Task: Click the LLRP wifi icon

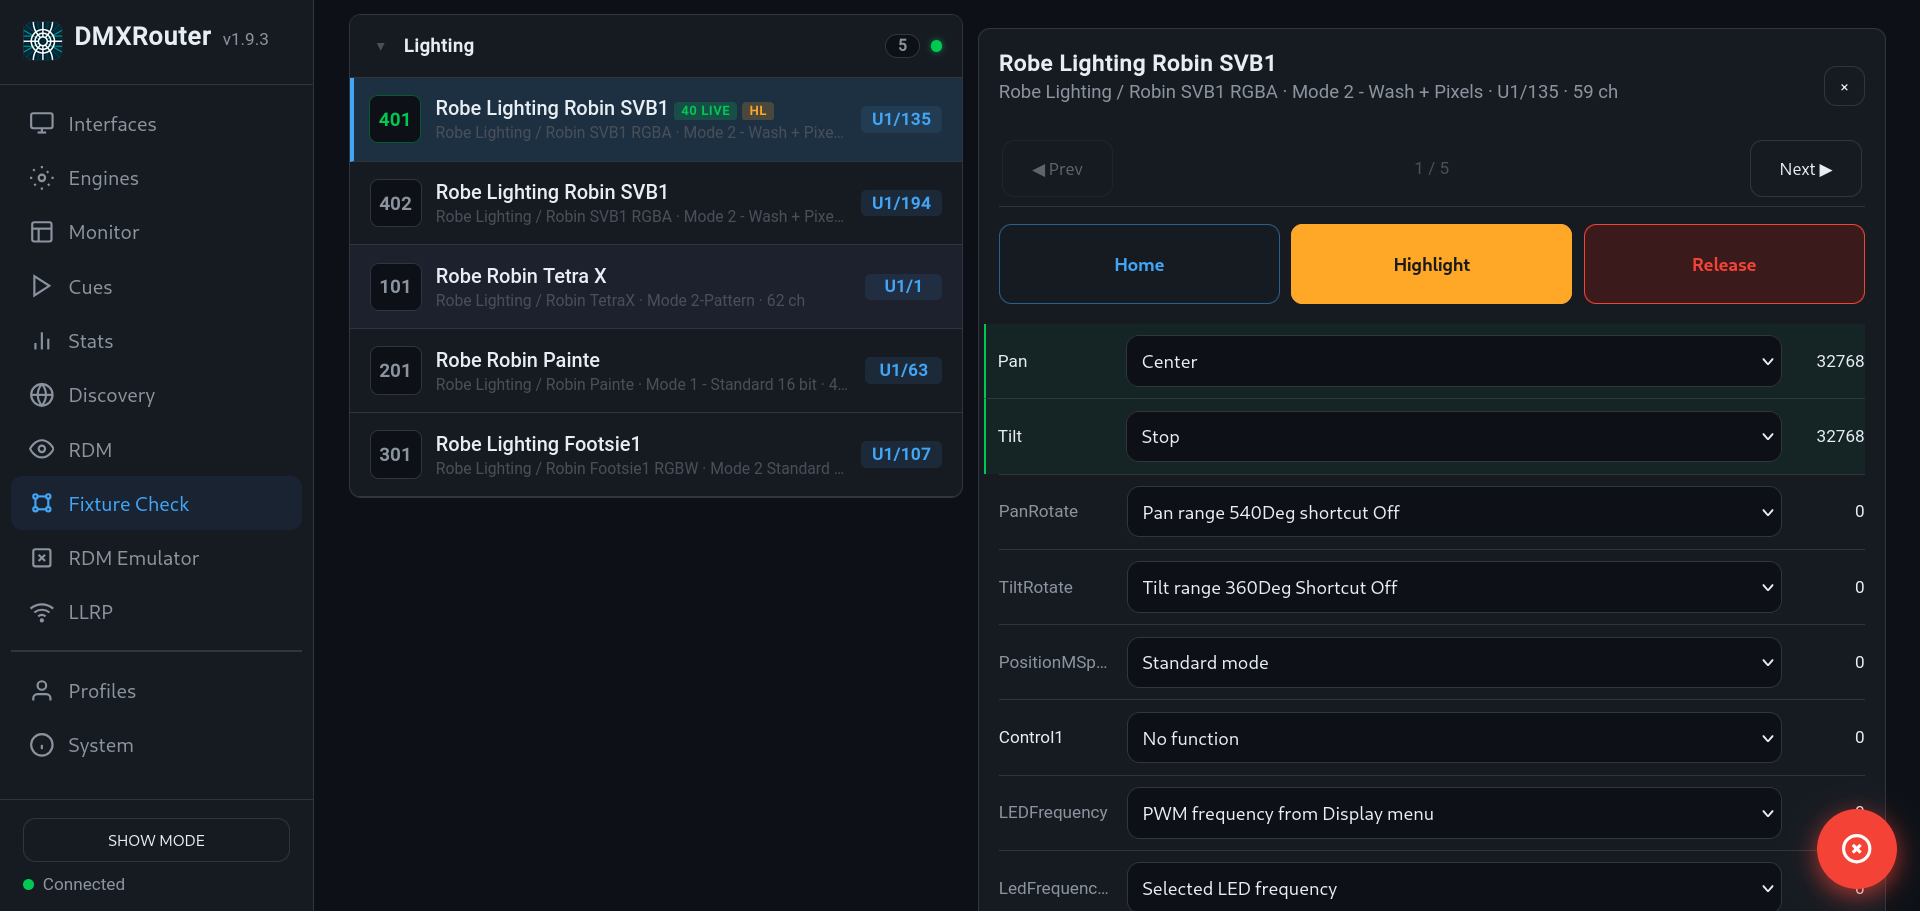Action: pos(41,612)
